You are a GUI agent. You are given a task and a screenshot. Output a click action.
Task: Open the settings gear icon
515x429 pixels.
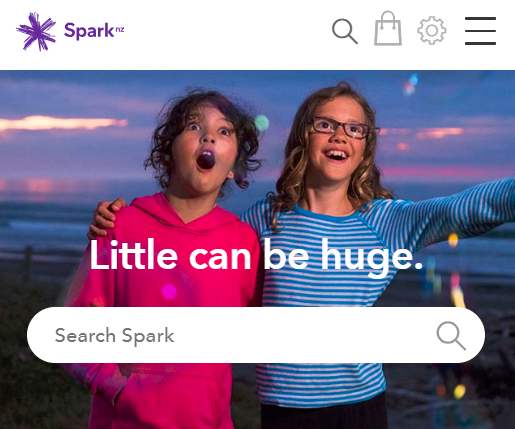tap(432, 30)
